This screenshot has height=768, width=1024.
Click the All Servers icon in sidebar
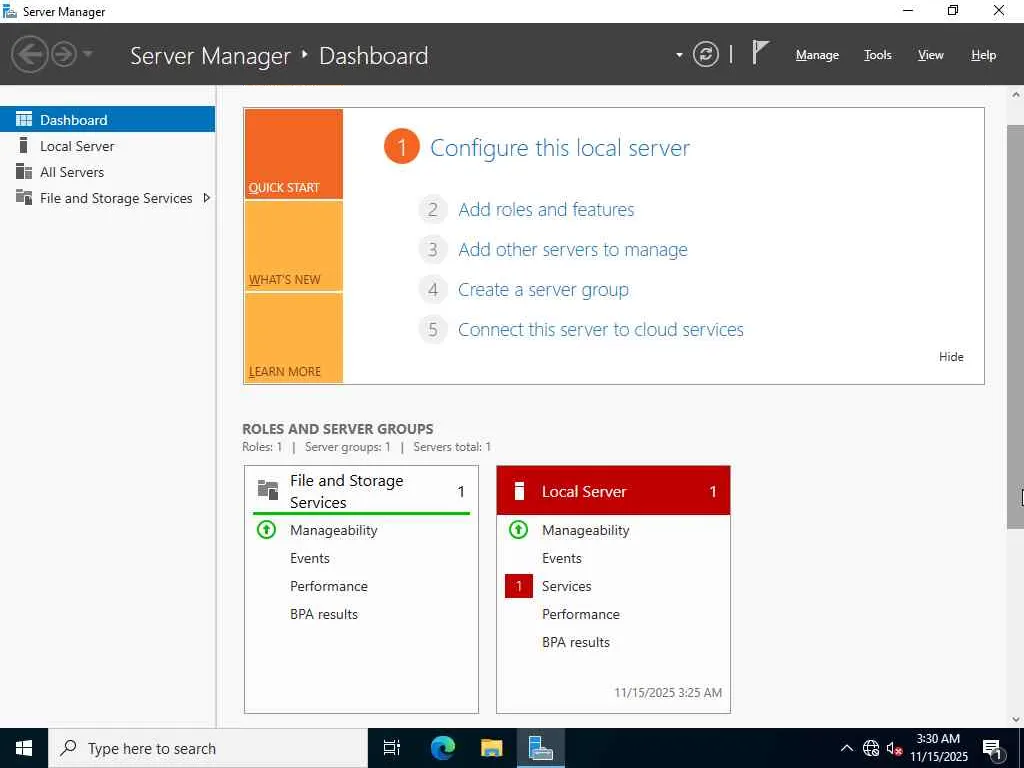24,171
